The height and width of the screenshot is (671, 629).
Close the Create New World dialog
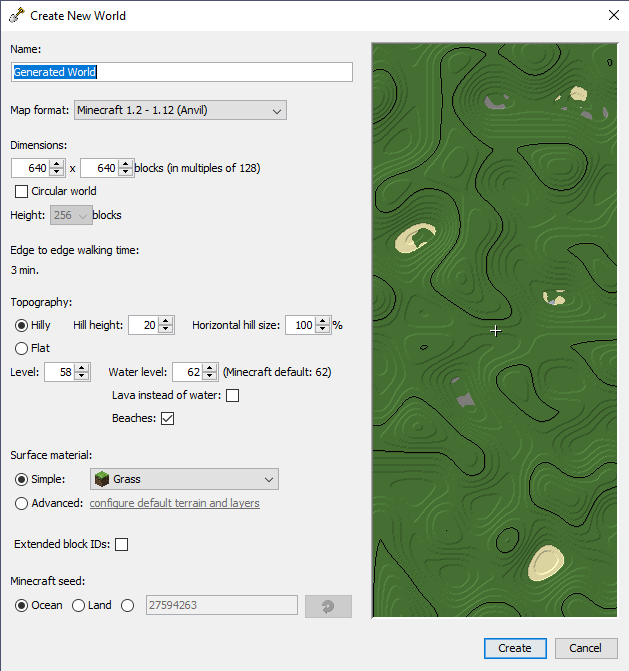click(614, 15)
